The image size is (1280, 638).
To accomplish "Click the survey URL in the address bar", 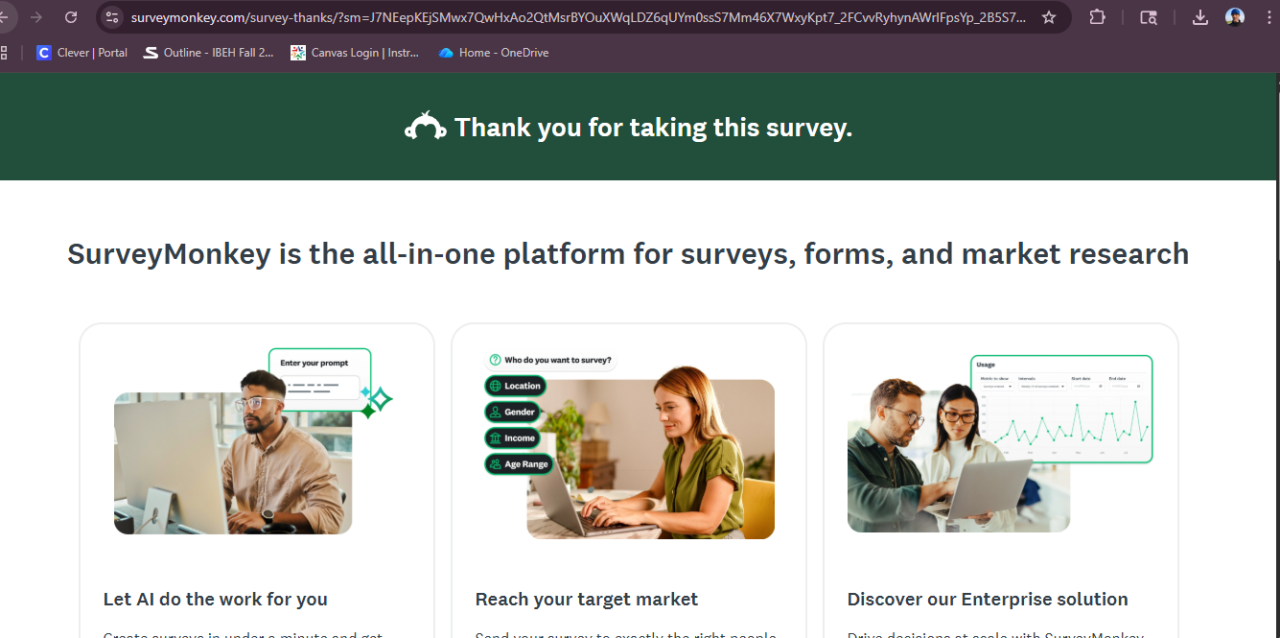I will (578, 17).
